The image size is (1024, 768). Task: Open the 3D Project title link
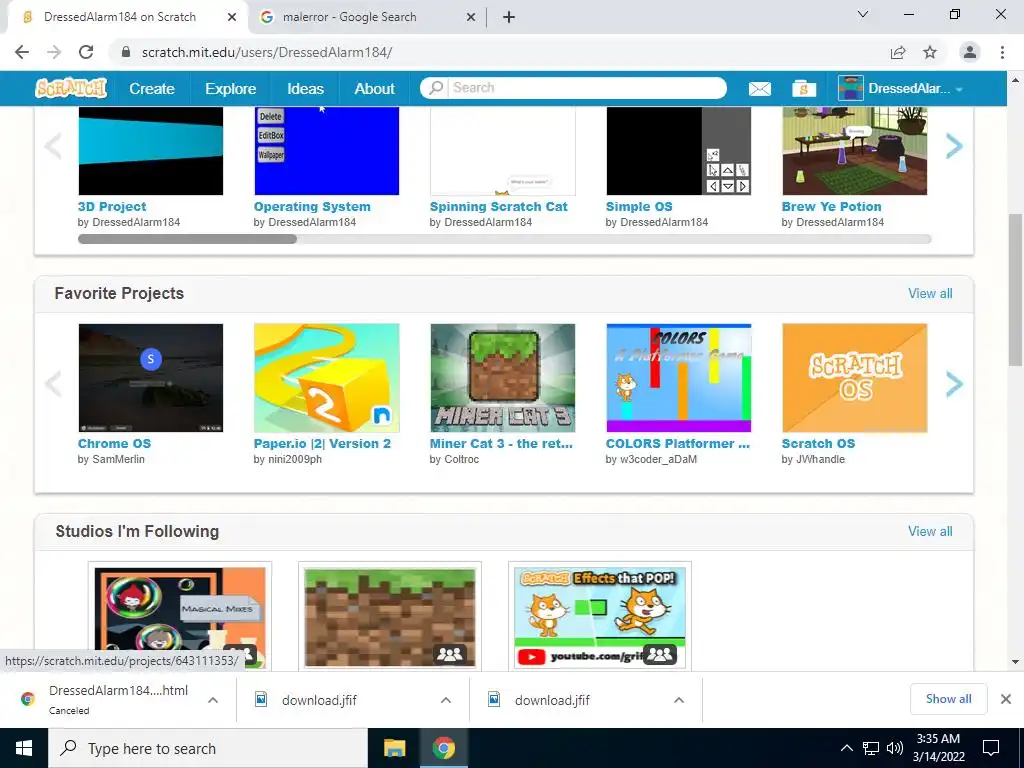click(x=112, y=206)
